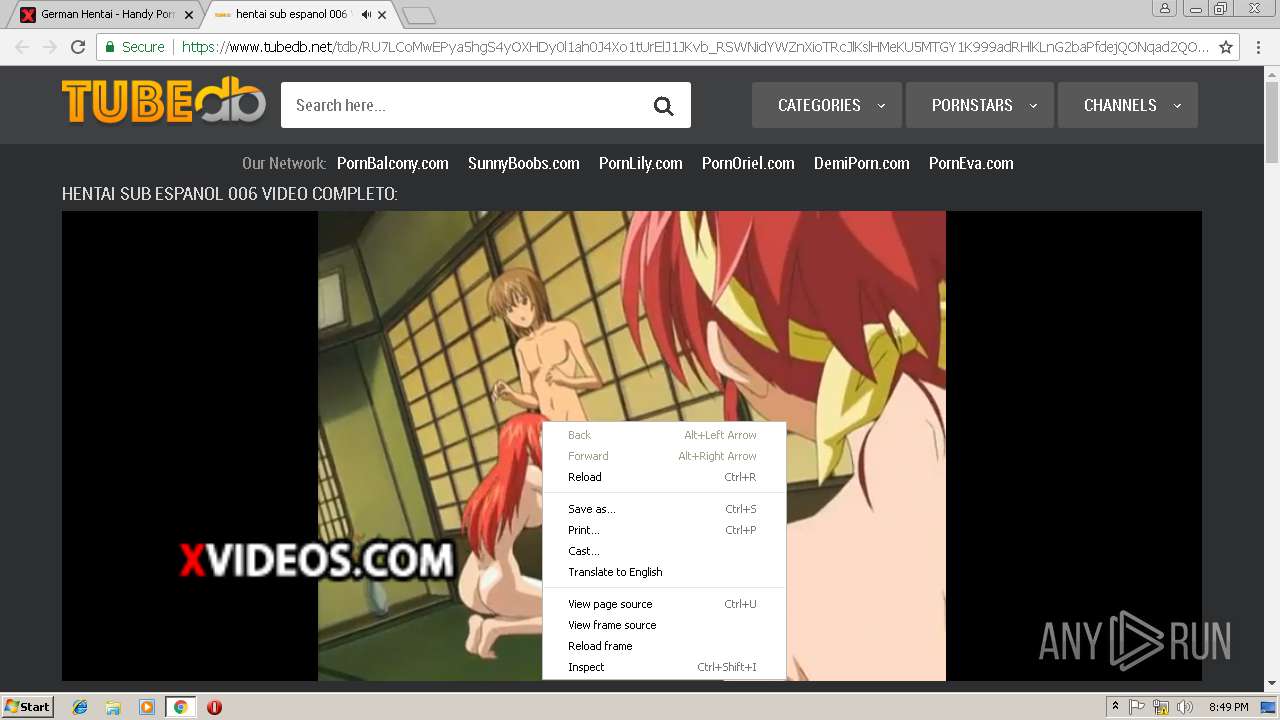Open the SunnyBoobs.com link

point(523,163)
